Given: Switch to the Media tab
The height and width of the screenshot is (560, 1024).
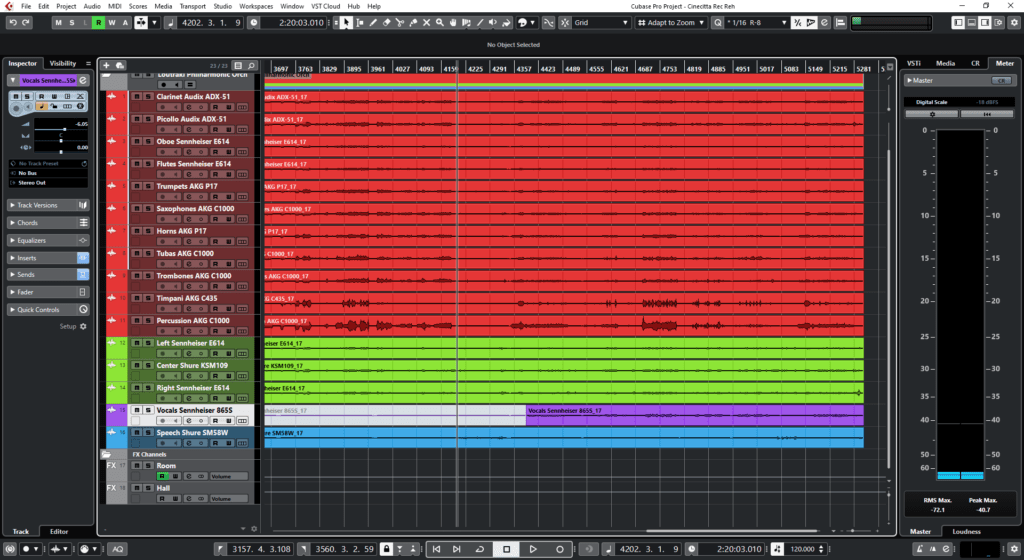Looking at the screenshot, I should pyautogui.click(x=945, y=63).
